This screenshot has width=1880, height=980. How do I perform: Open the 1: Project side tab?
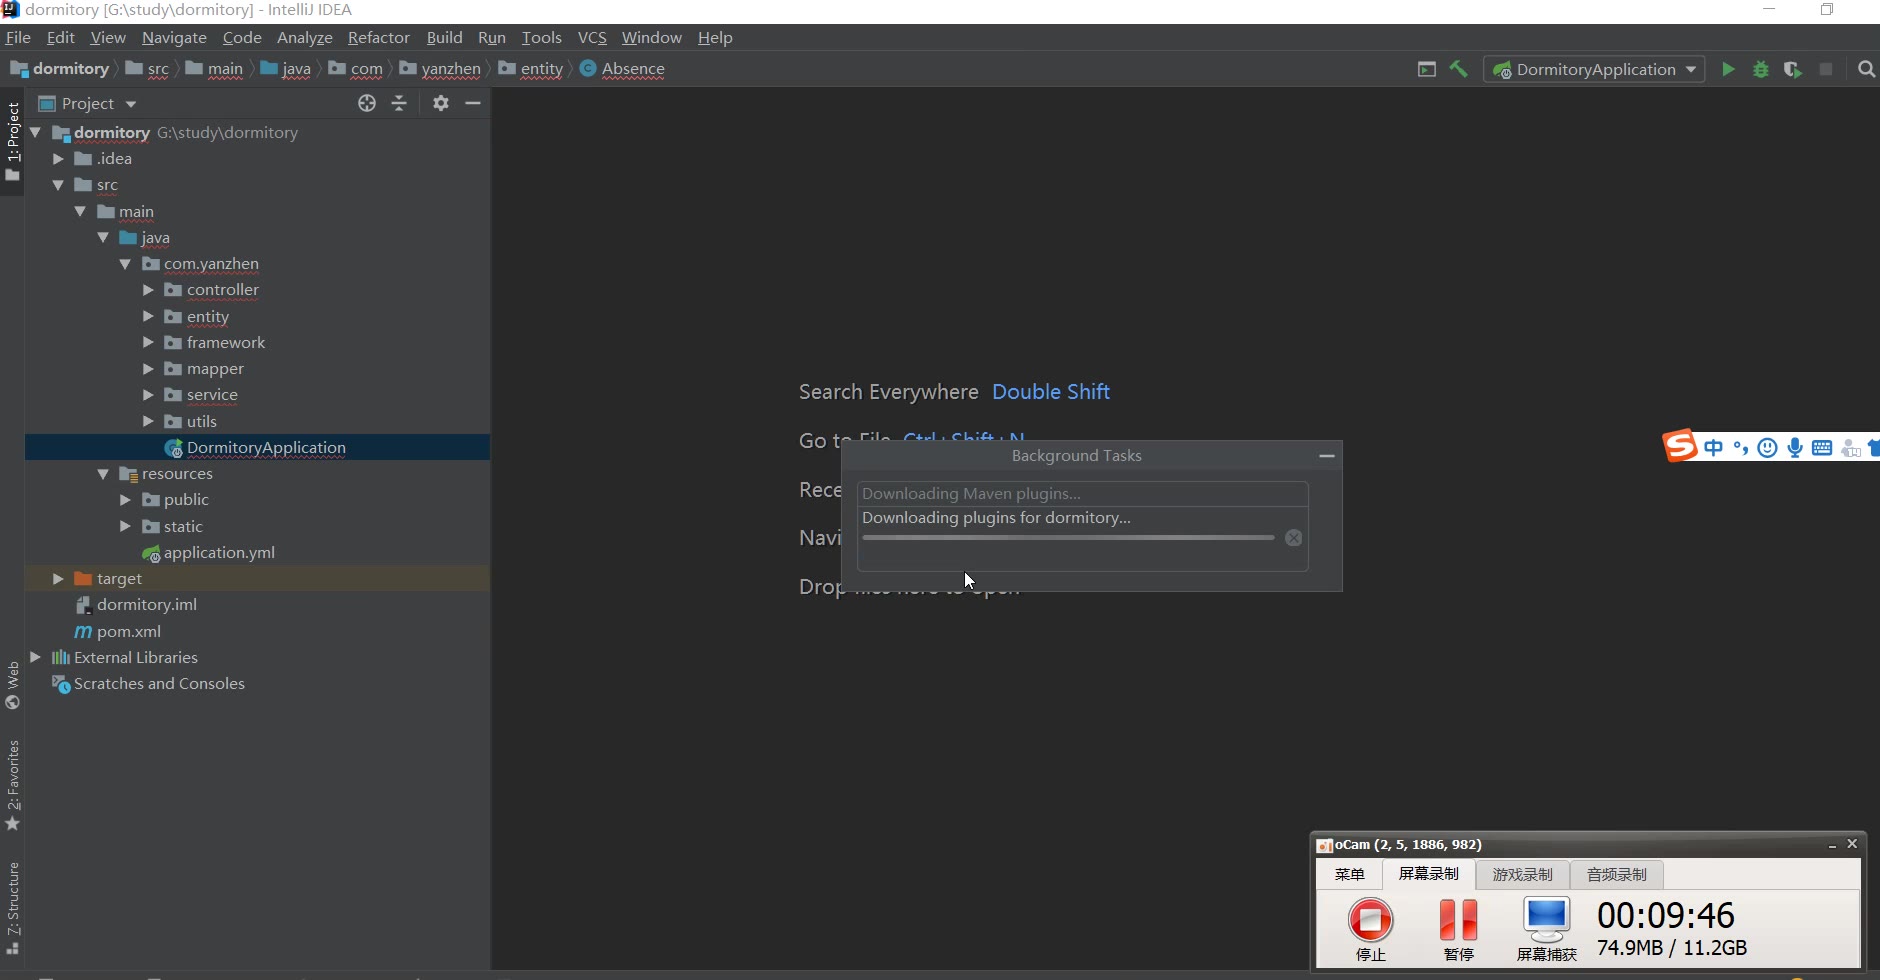point(12,140)
